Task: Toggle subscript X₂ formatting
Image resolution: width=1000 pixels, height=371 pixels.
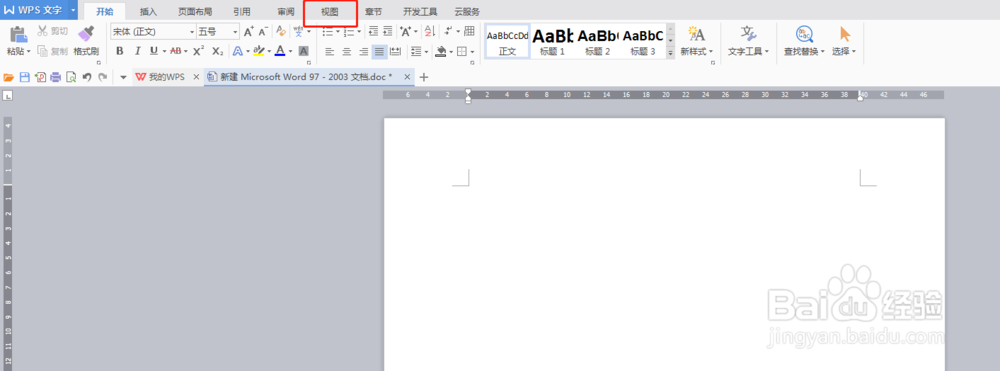Action: pos(217,51)
